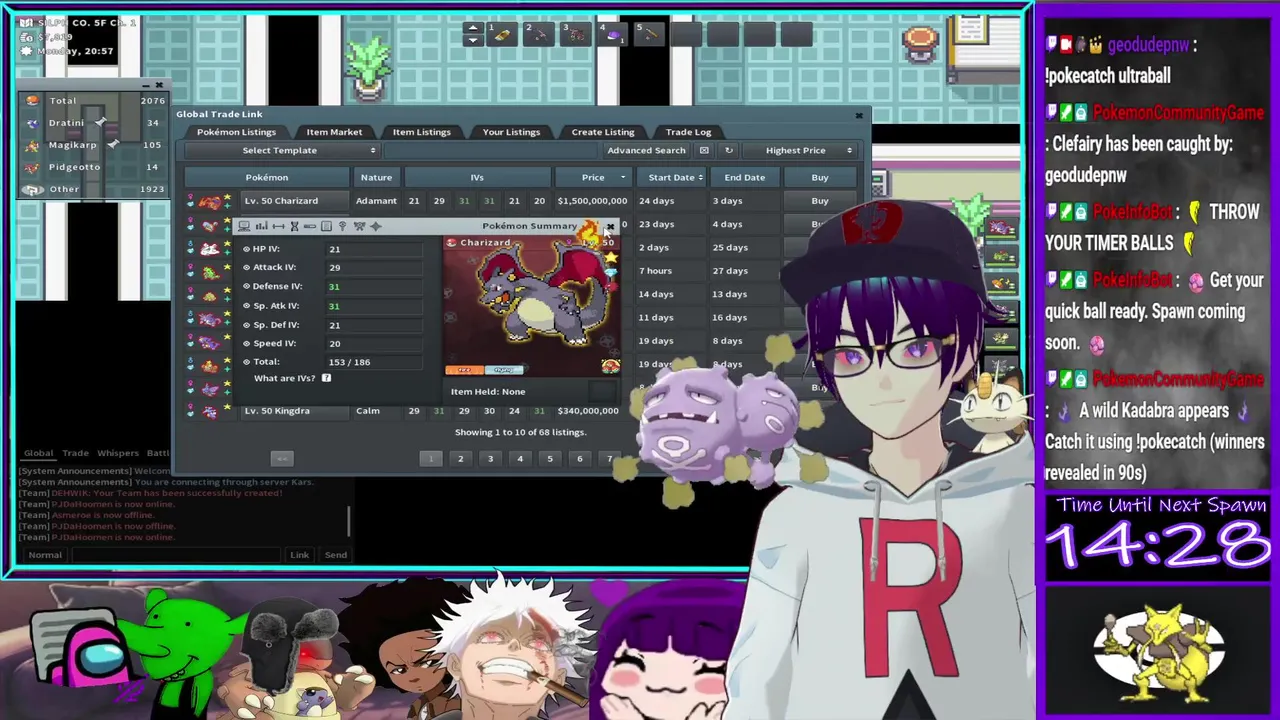Toggle the pin next to Dratini counter
Viewport: 1280px width, 720px height.
[100, 123]
